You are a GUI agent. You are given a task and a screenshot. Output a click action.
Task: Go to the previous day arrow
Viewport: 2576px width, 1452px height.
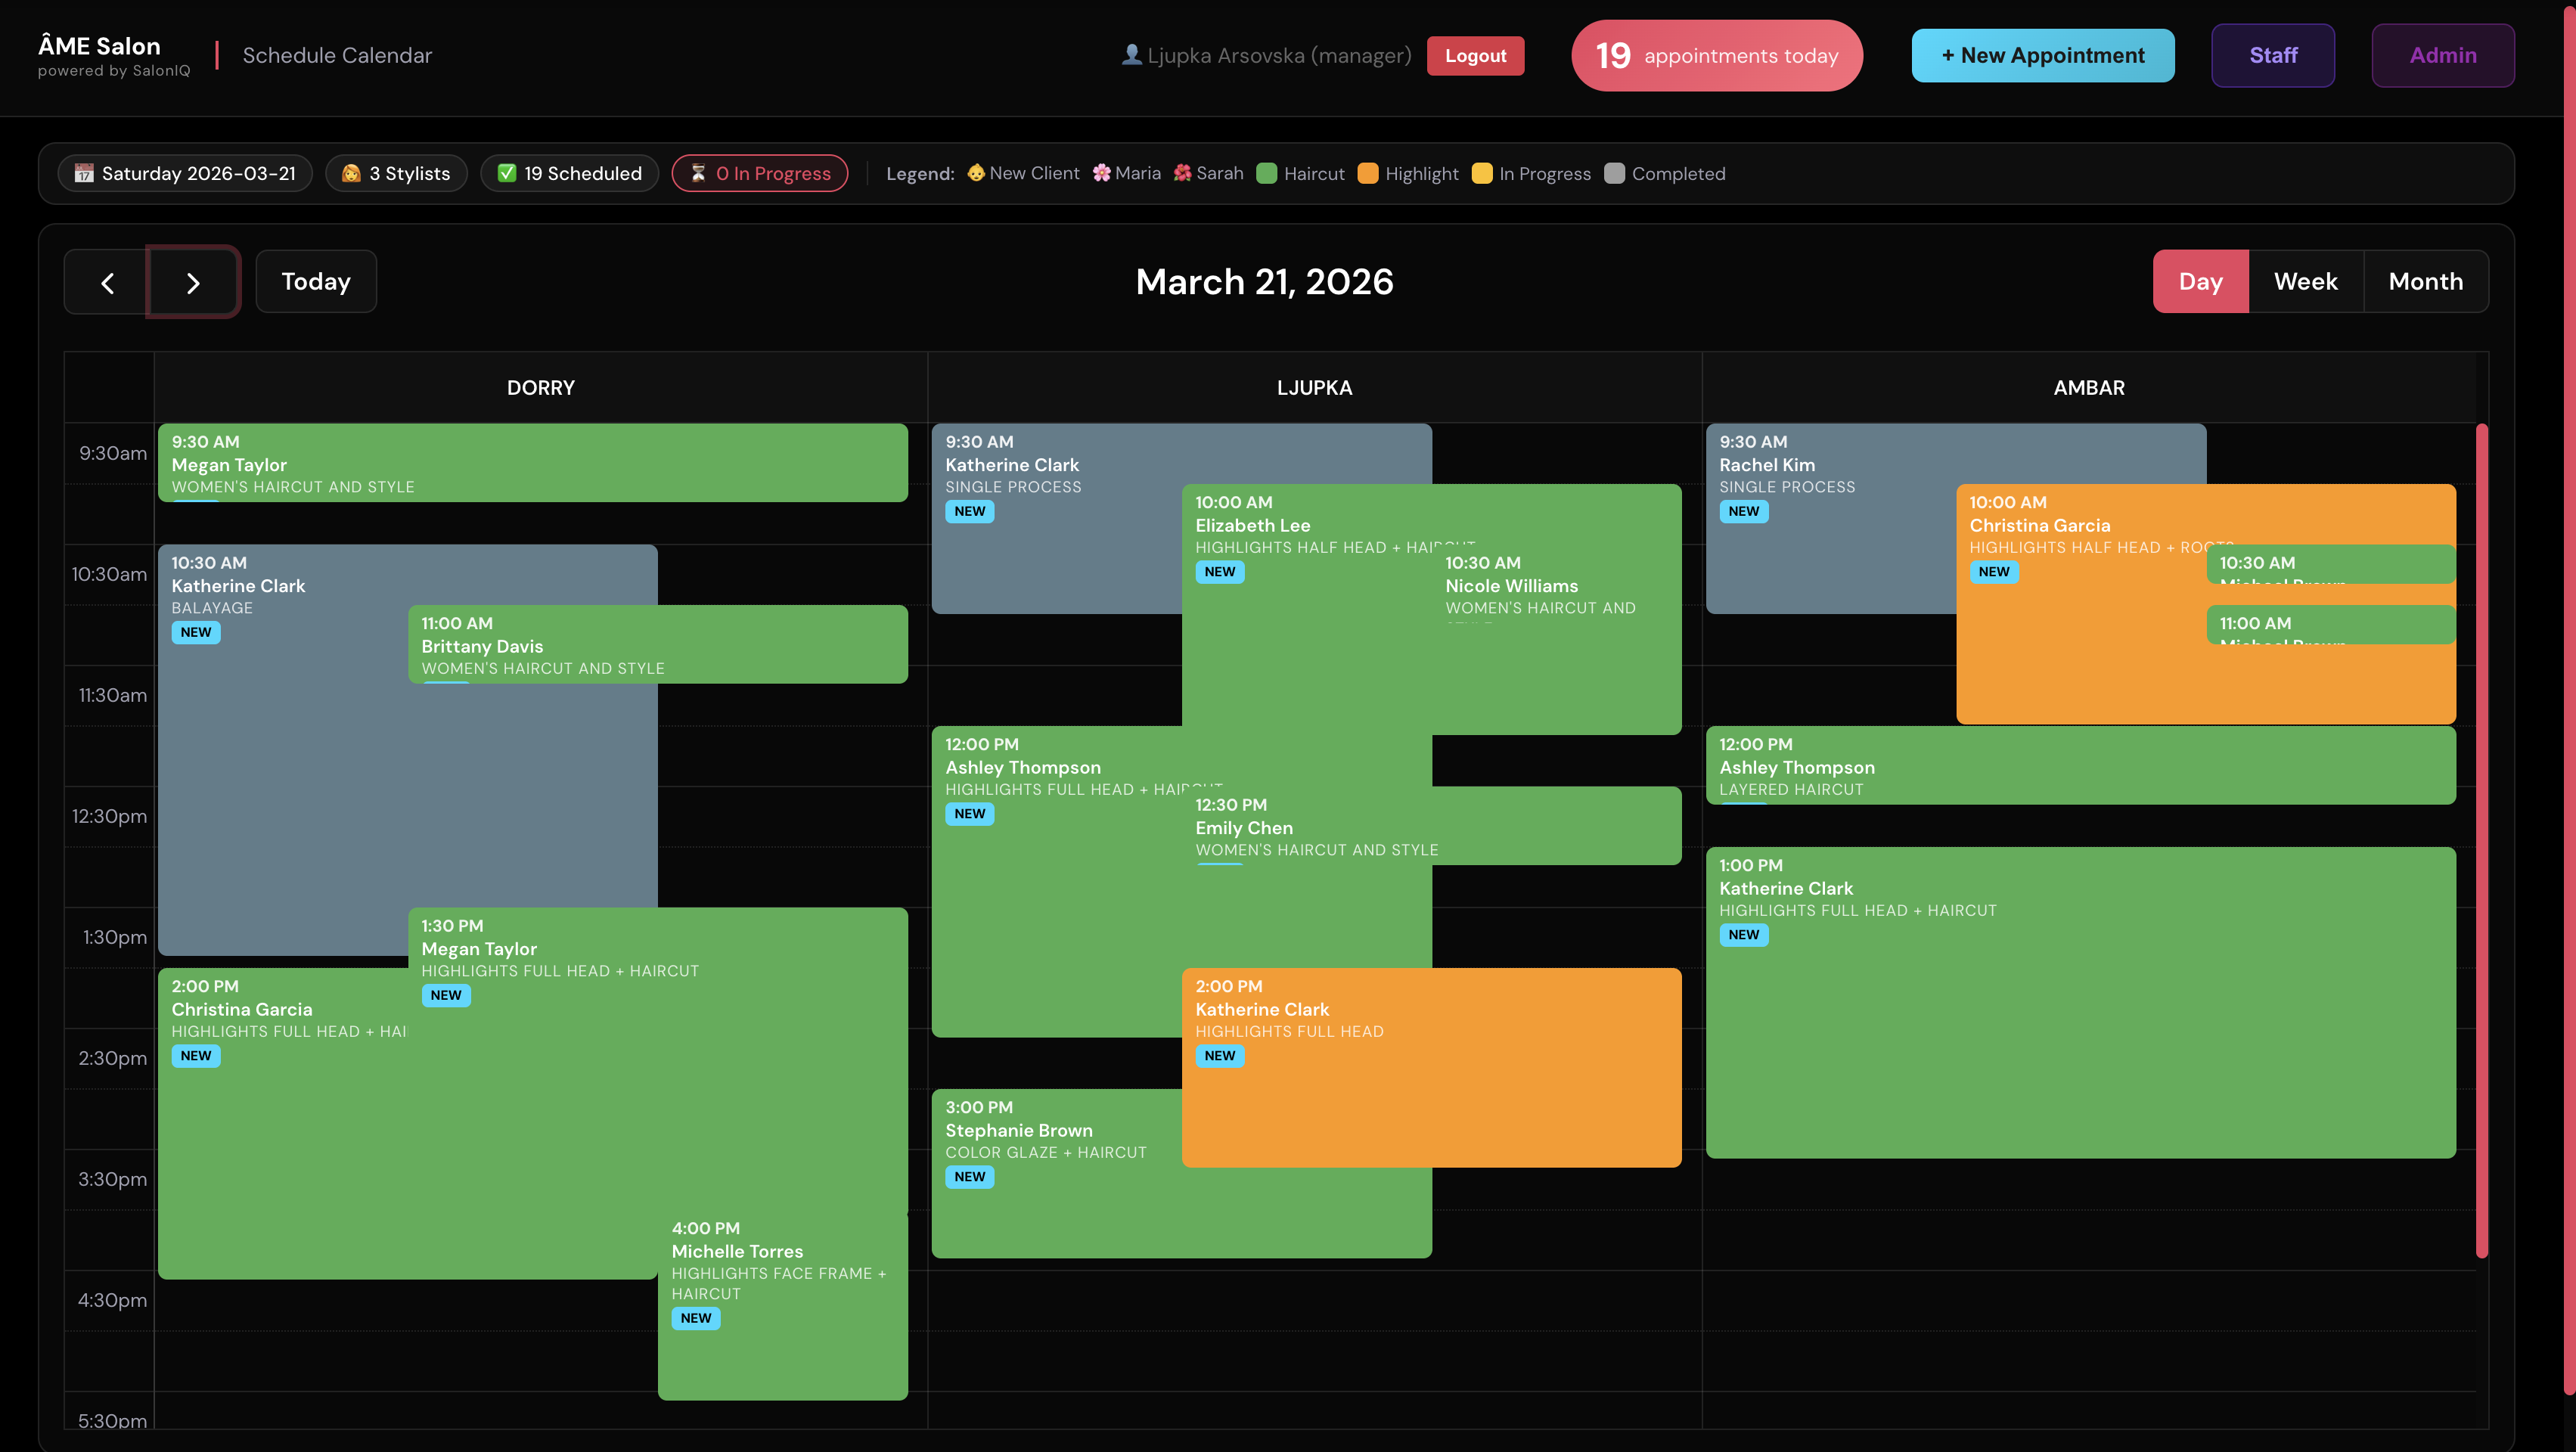click(x=107, y=282)
